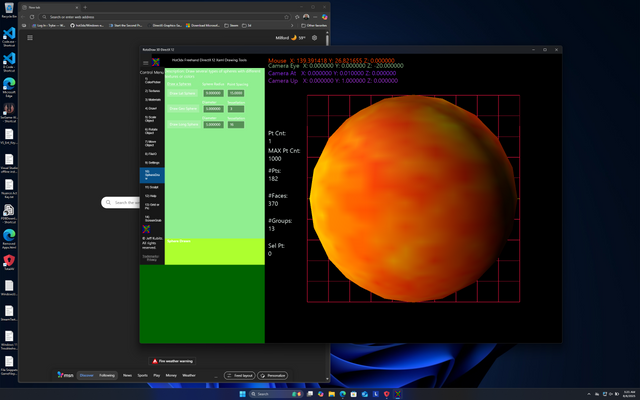The height and width of the screenshot is (400, 640).
Task: Click the Edge New tab tab
Action: click(49, 7)
